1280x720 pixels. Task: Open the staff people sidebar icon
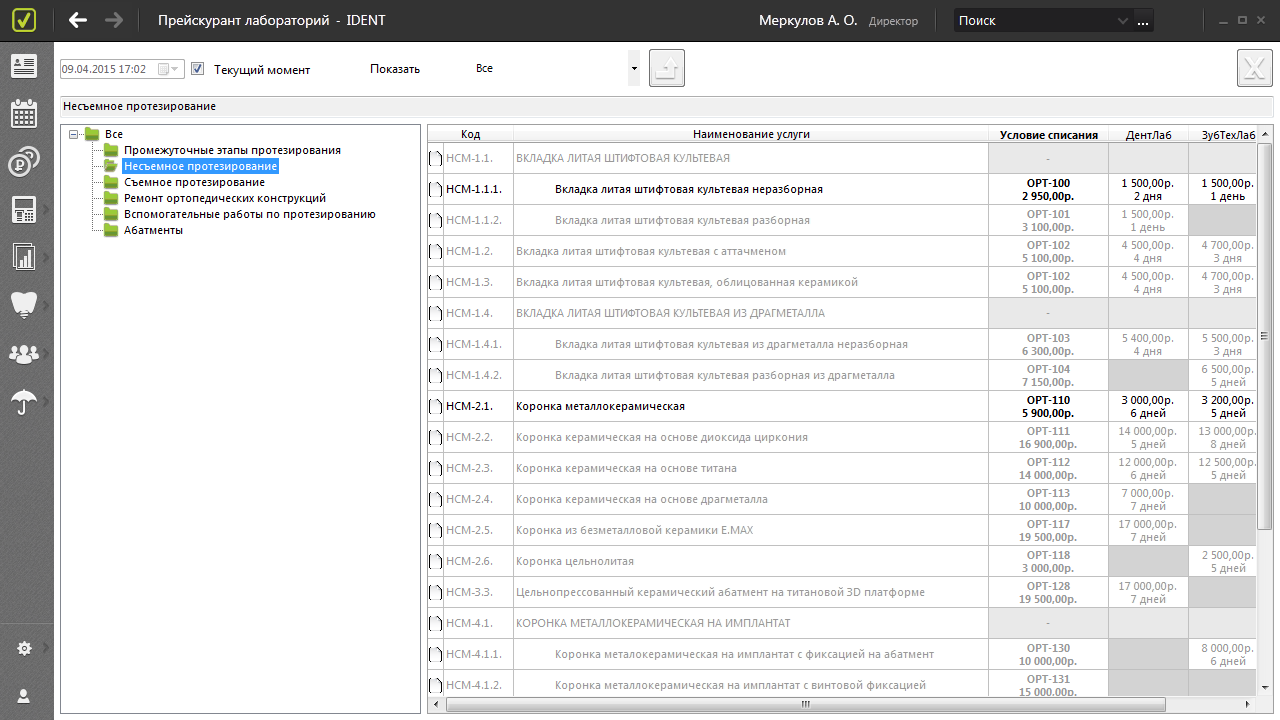[24, 353]
